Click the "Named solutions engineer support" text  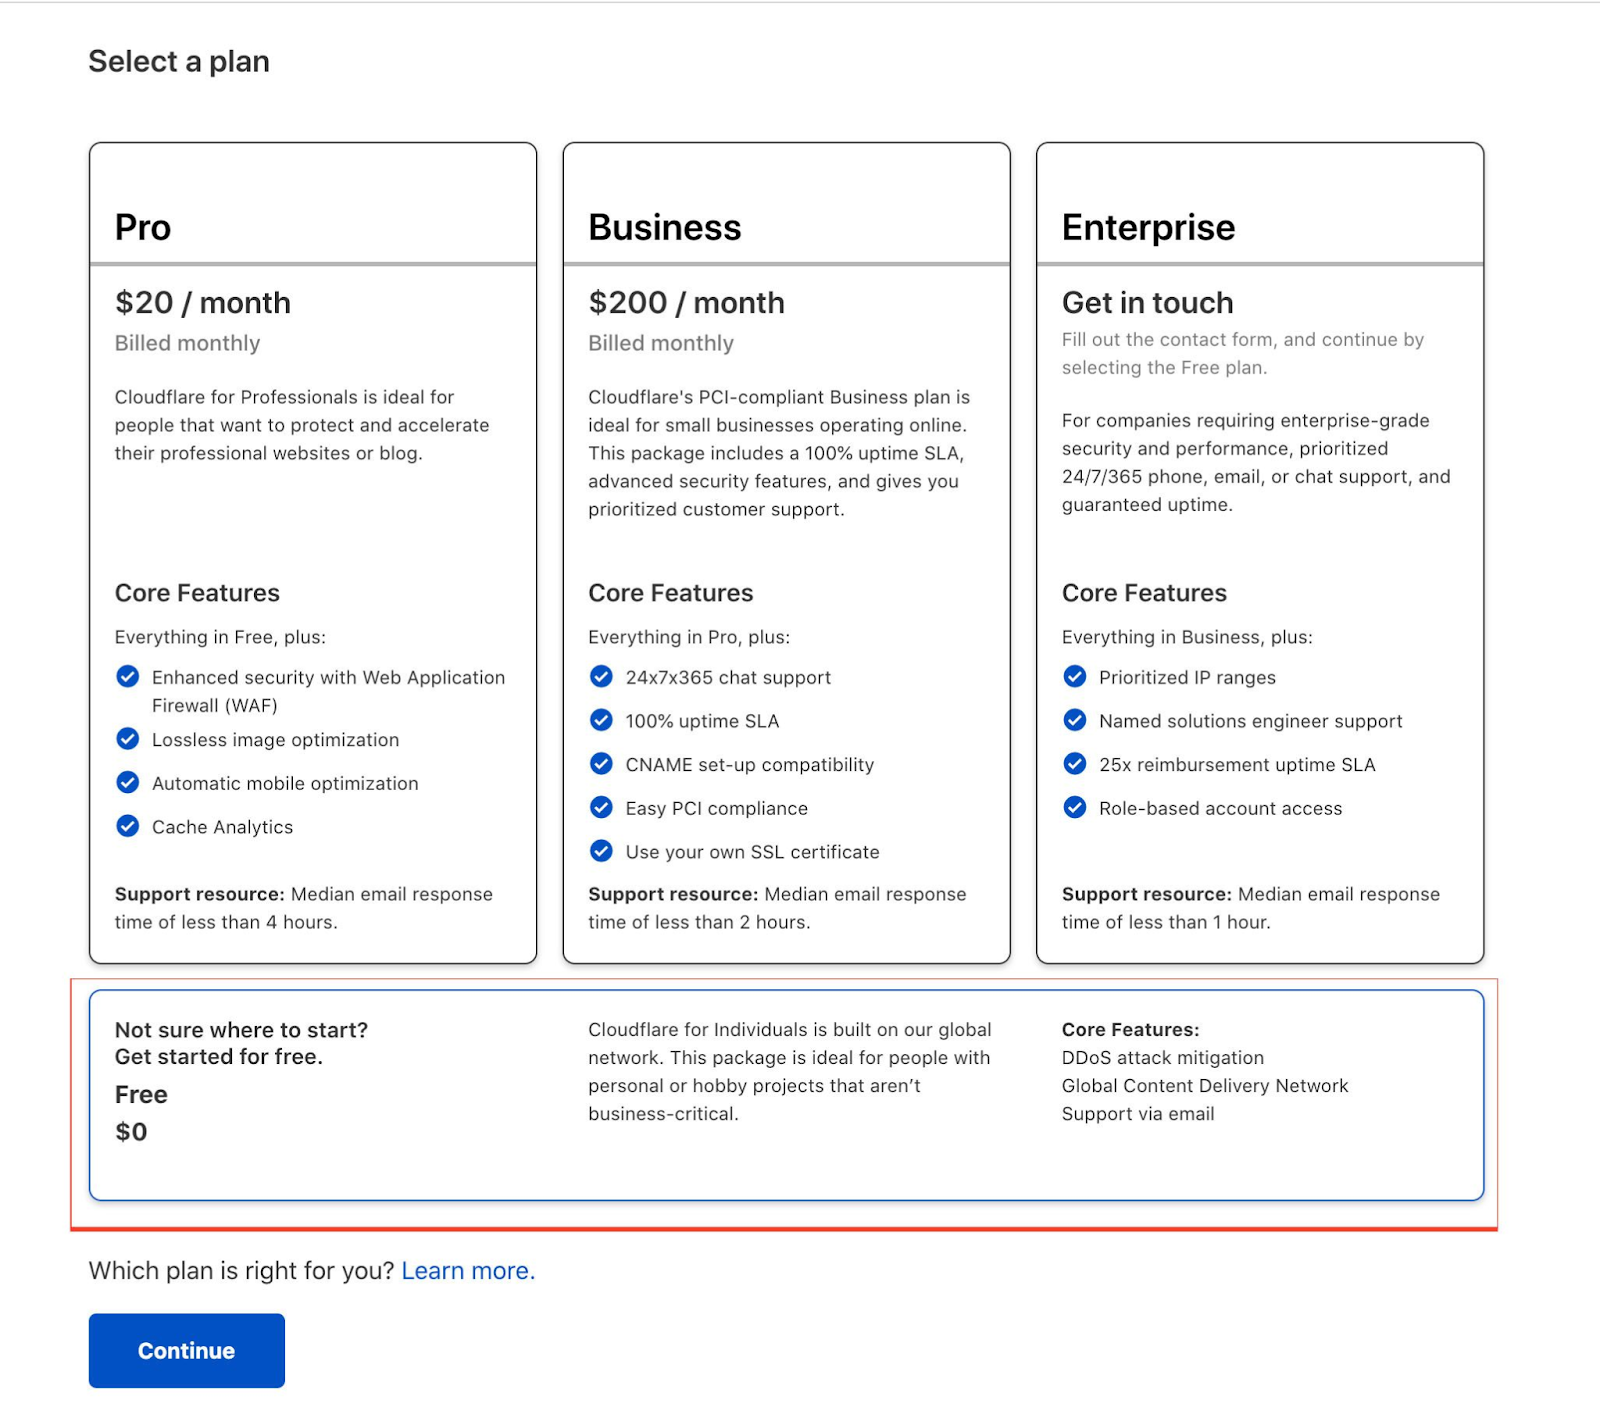coord(1251,721)
